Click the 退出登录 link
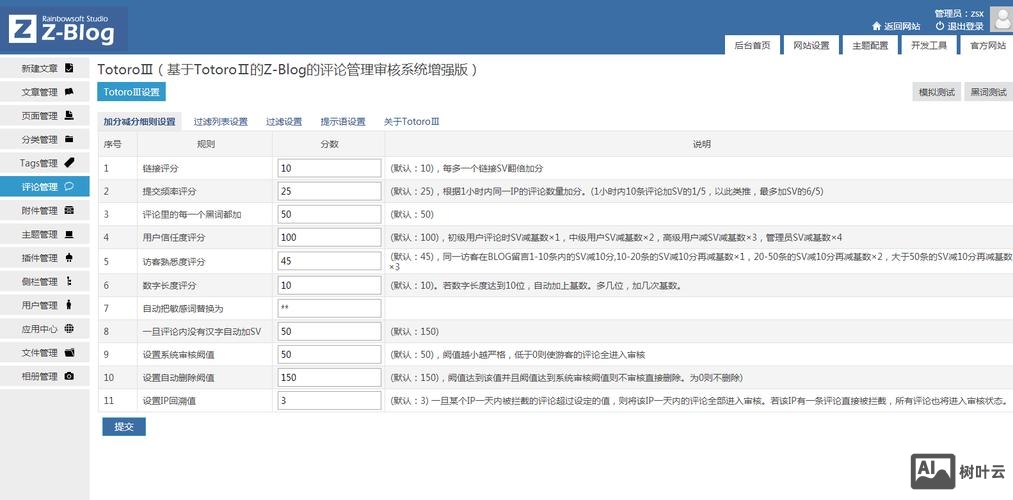1013x500 pixels. point(965,26)
